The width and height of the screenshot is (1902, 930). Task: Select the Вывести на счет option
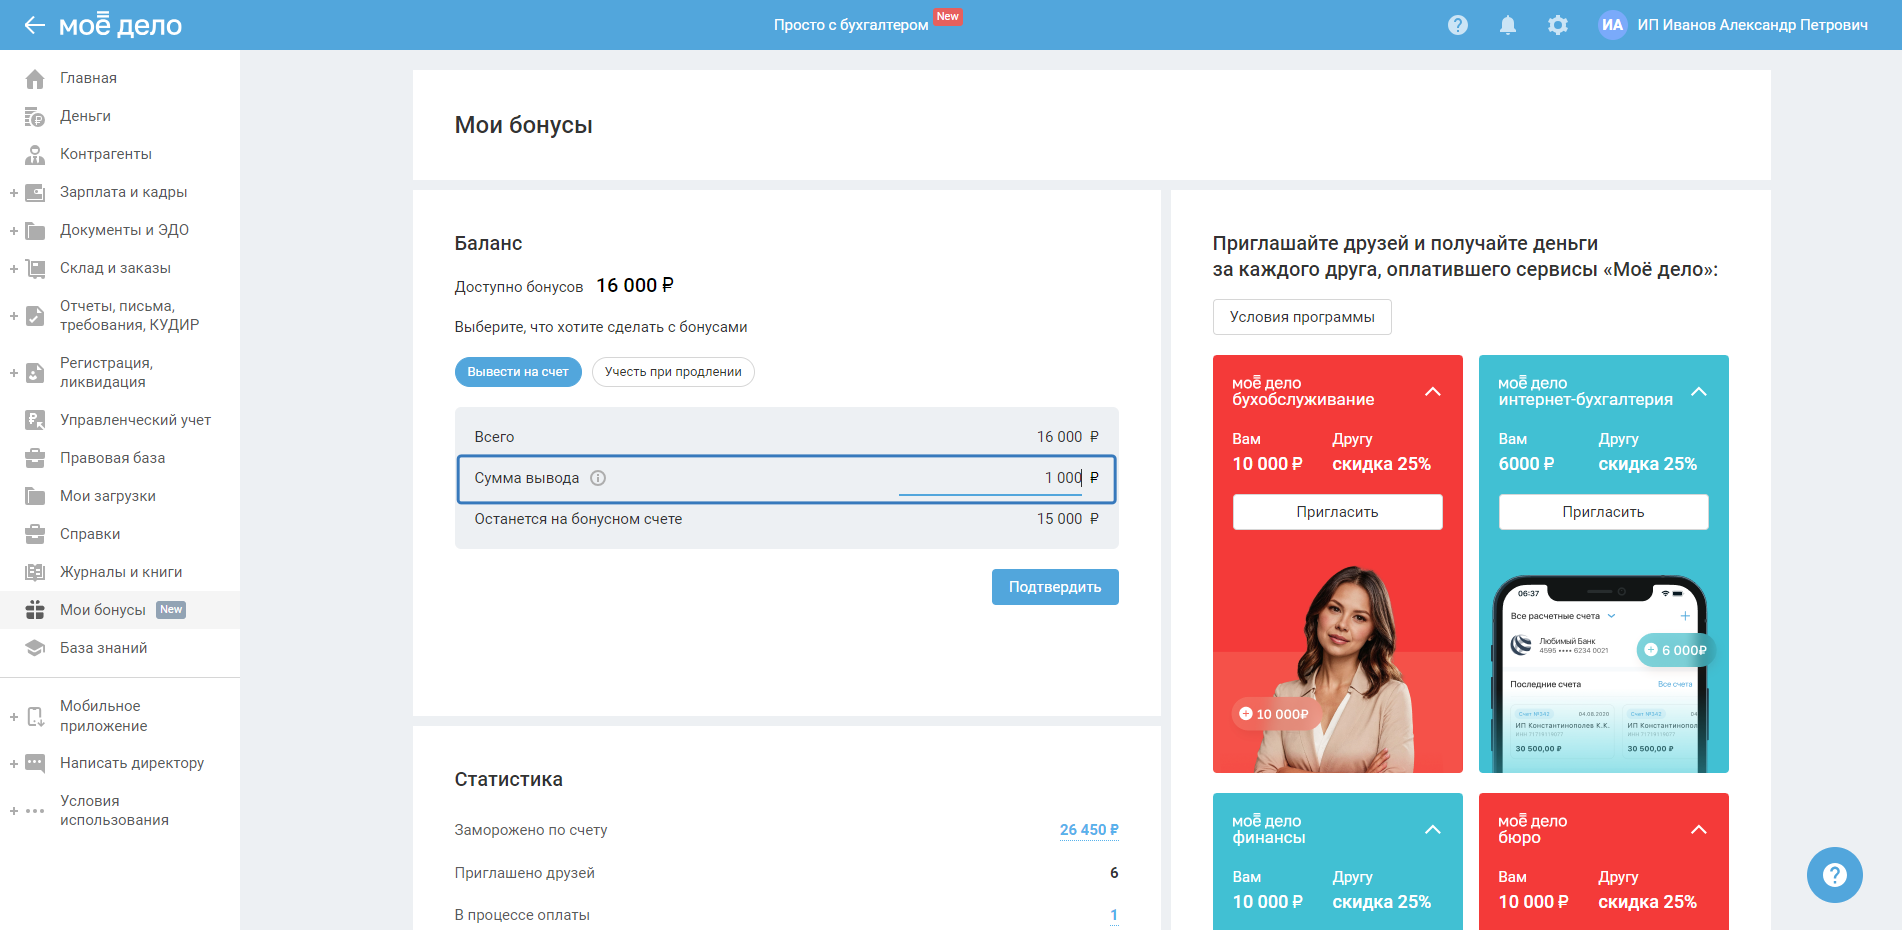tap(518, 372)
